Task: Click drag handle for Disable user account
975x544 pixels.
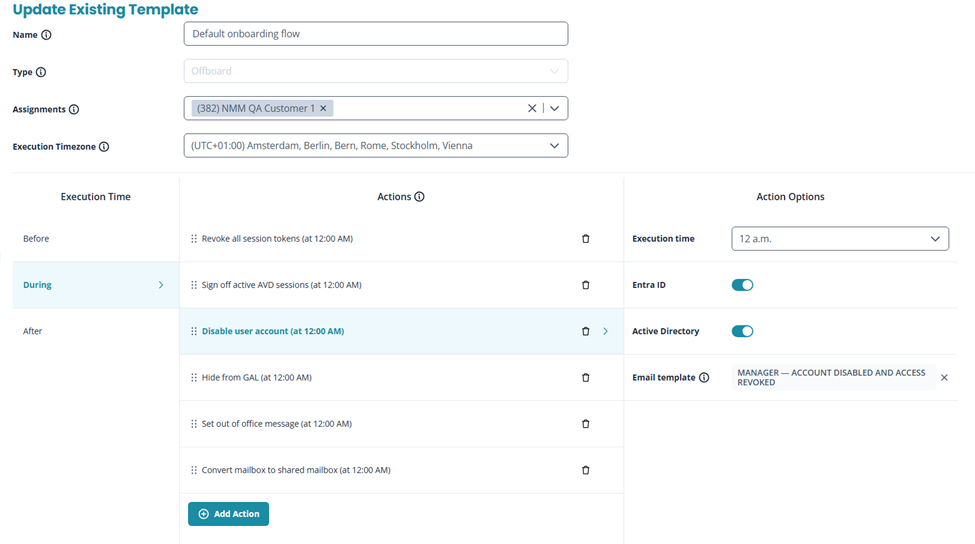Action: tap(194, 331)
